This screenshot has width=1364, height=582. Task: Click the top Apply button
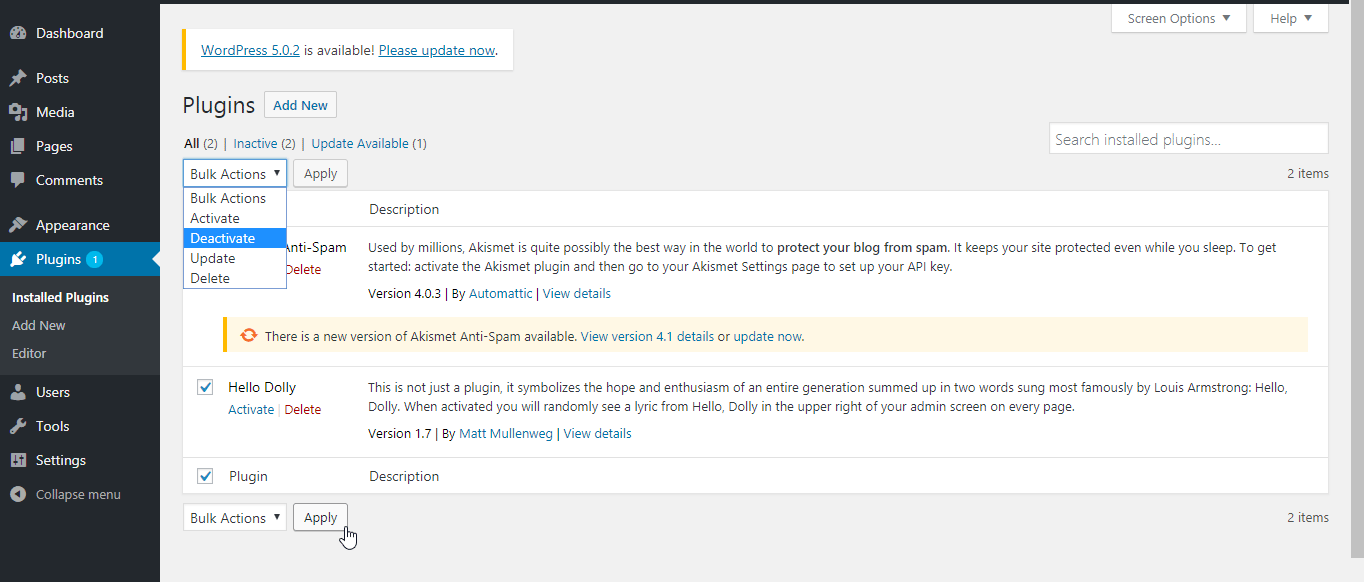pyautogui.click(x=320, y=173)
